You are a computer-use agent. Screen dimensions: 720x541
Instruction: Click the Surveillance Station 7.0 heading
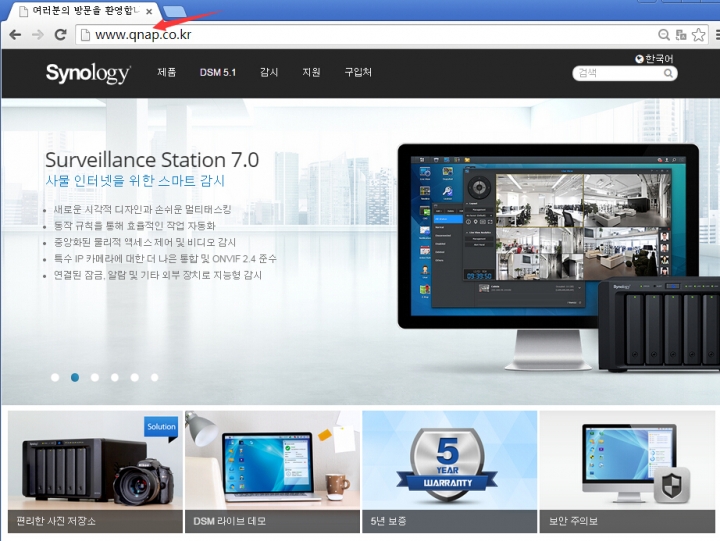[x=152, y=160]
